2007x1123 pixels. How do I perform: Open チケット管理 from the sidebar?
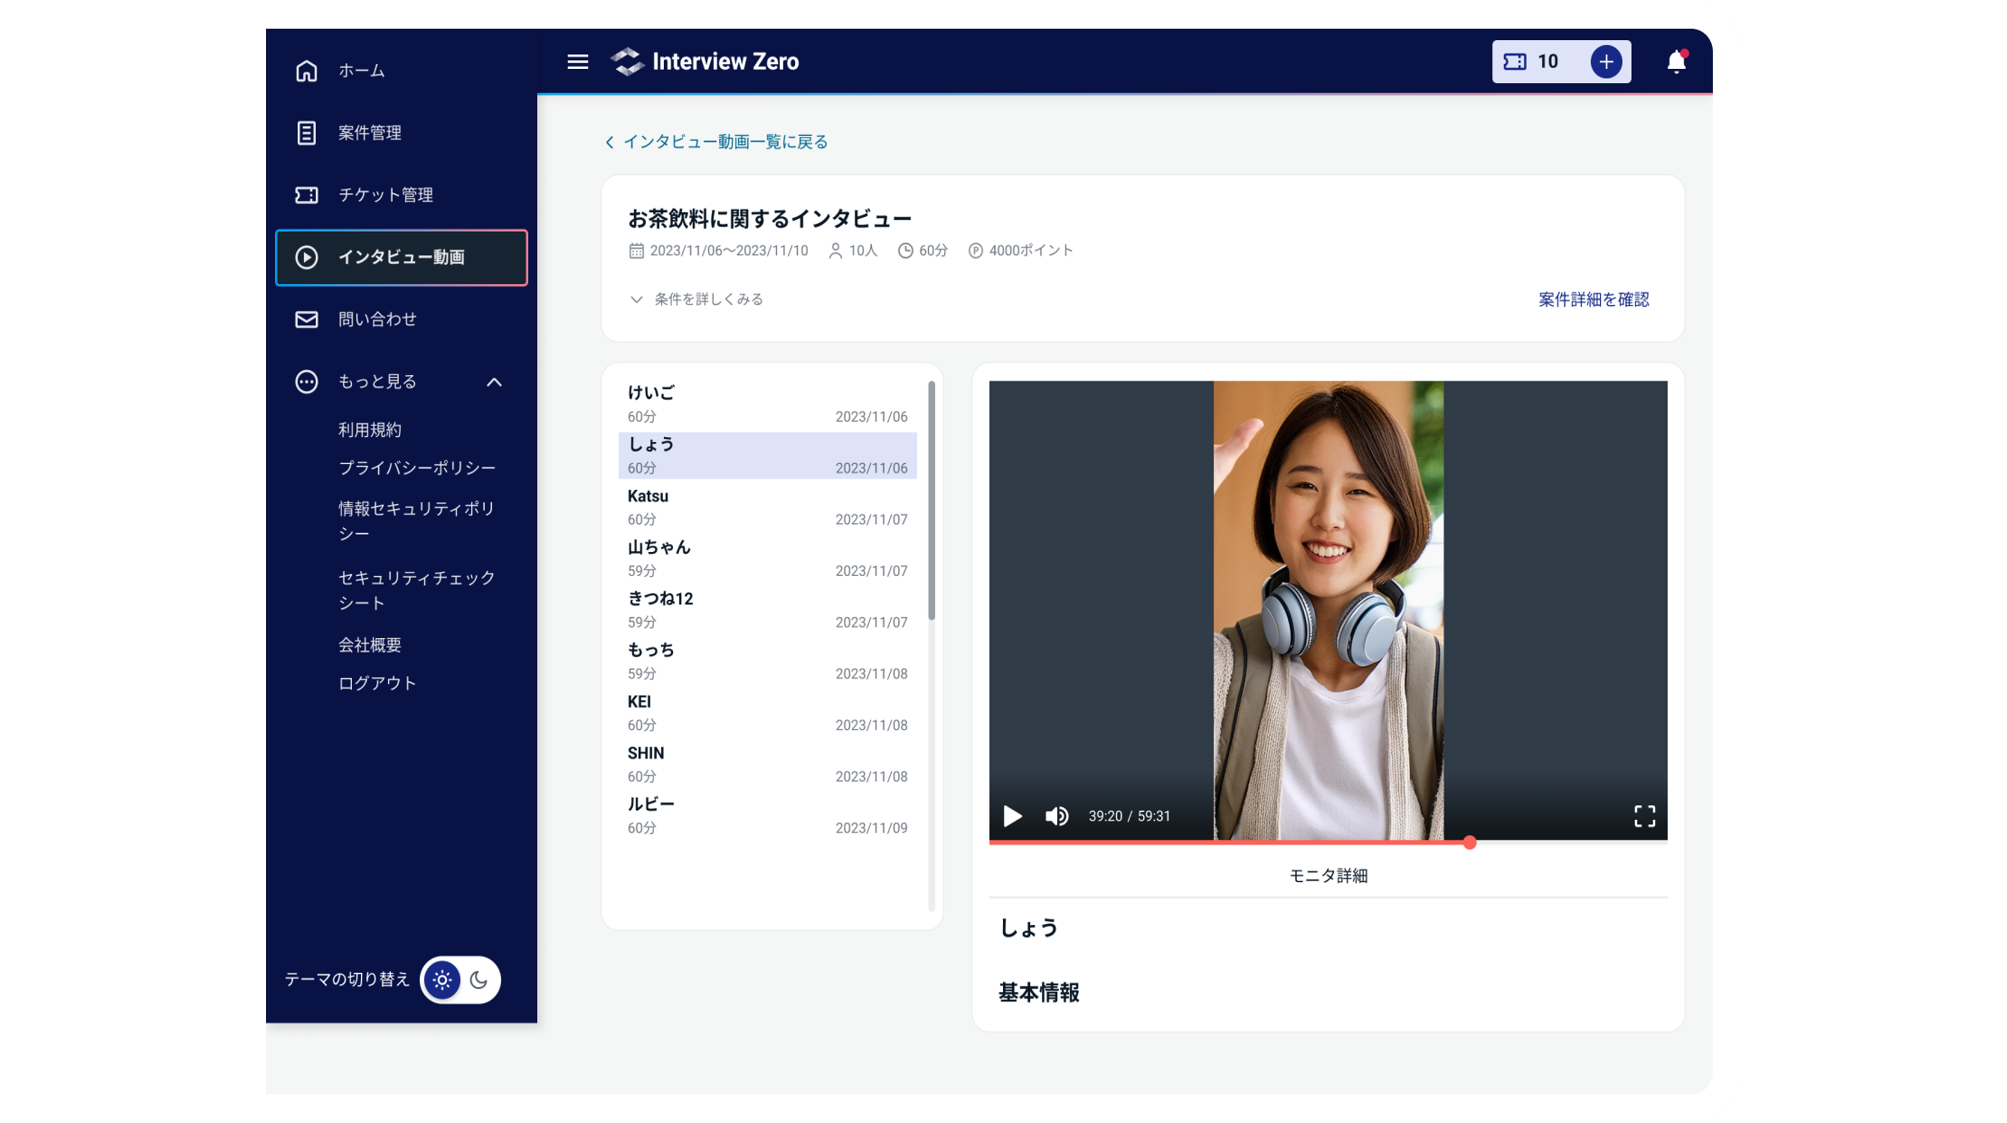click(307, 195)
